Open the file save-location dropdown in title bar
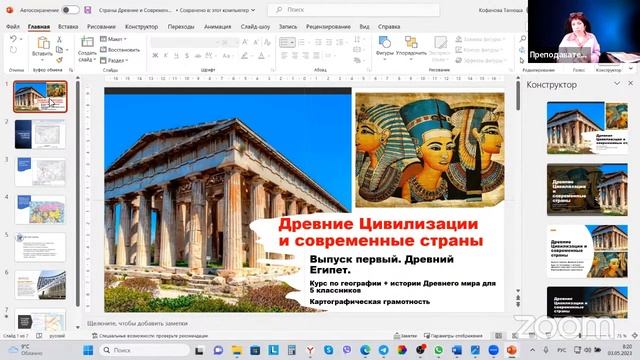 (253, 10)
